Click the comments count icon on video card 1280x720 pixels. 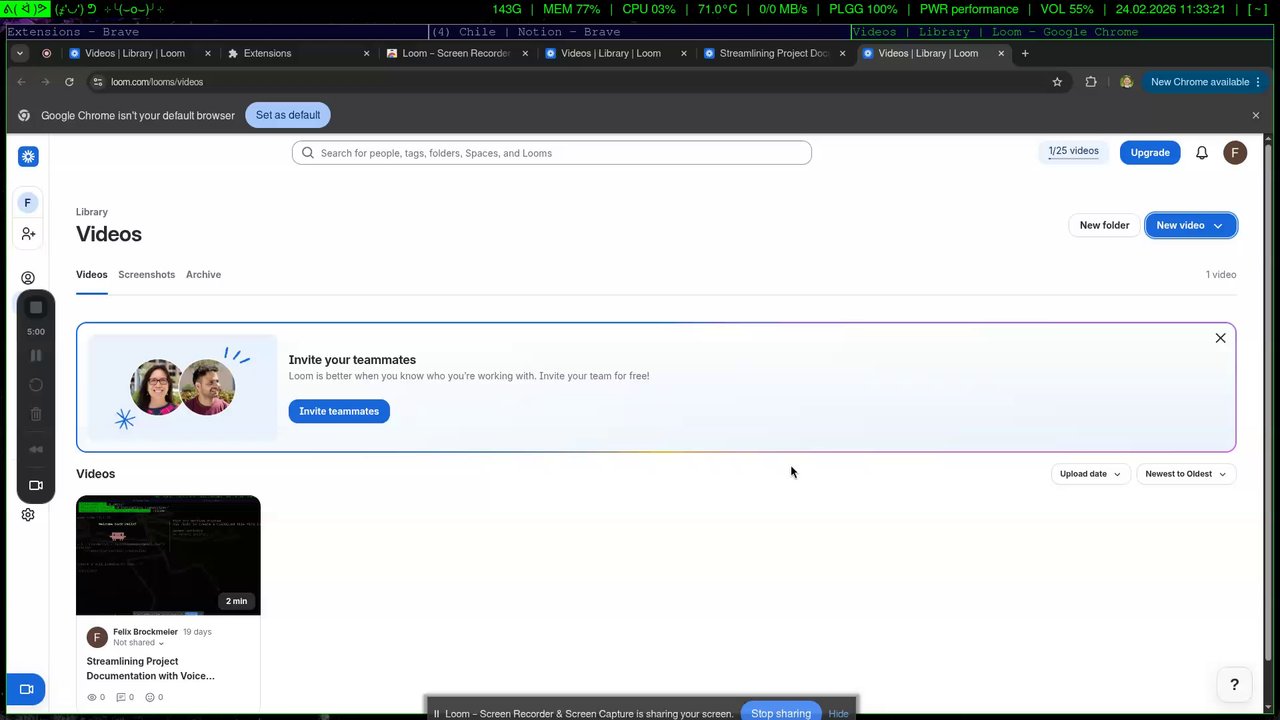click(125, 697)
